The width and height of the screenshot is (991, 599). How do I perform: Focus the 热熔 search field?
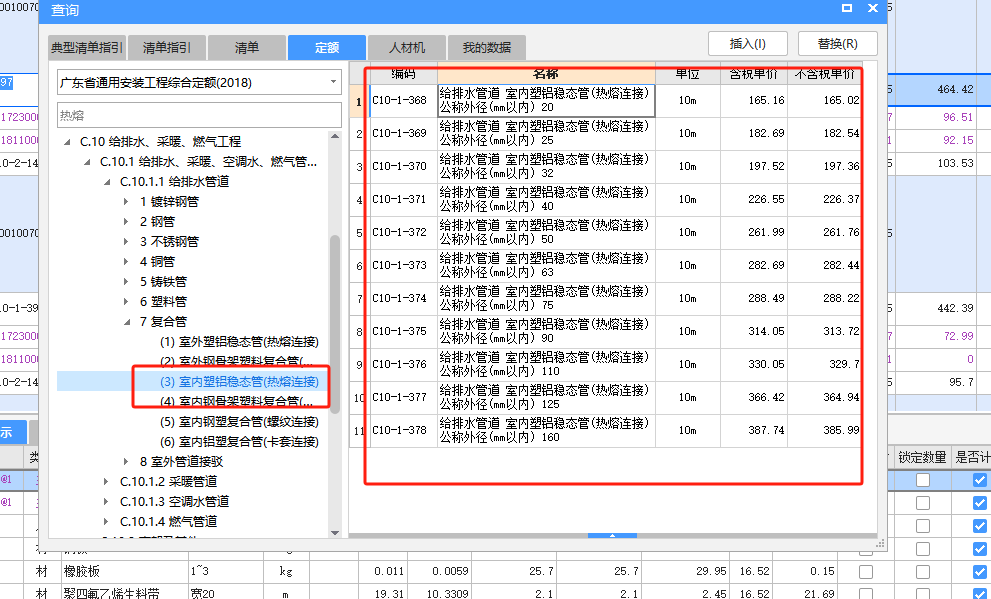coord(199,115)
